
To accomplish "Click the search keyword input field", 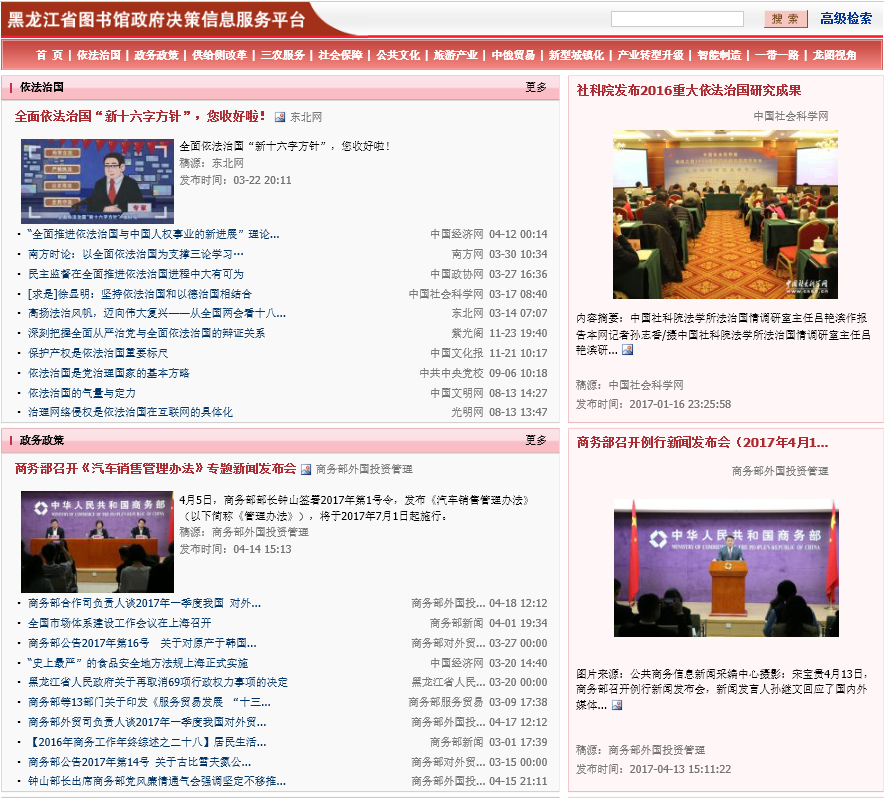I will click(x=677, y=19).
